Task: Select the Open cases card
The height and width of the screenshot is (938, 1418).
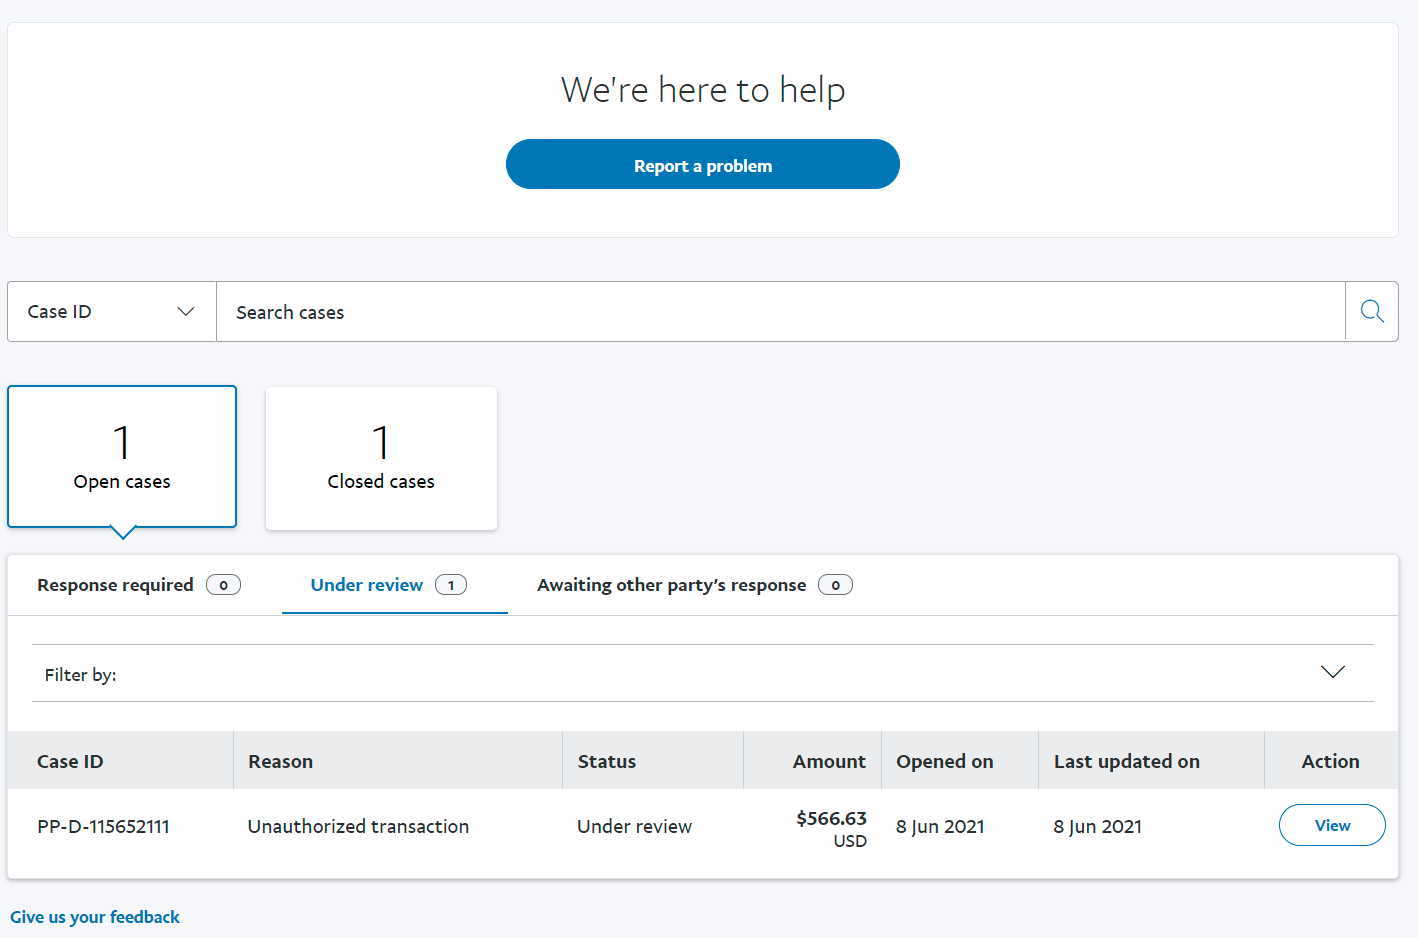Action: (122, 457)
